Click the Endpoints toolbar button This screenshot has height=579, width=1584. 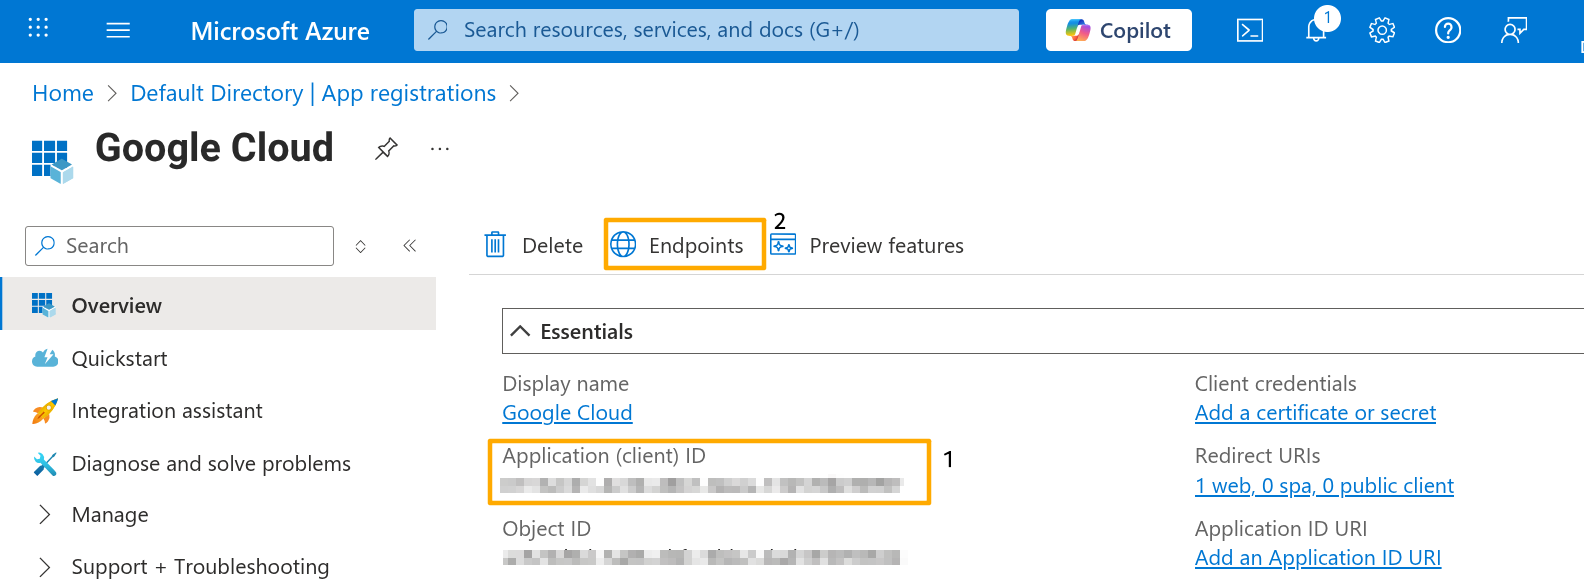pyautogui.click(x=684, y=245)
